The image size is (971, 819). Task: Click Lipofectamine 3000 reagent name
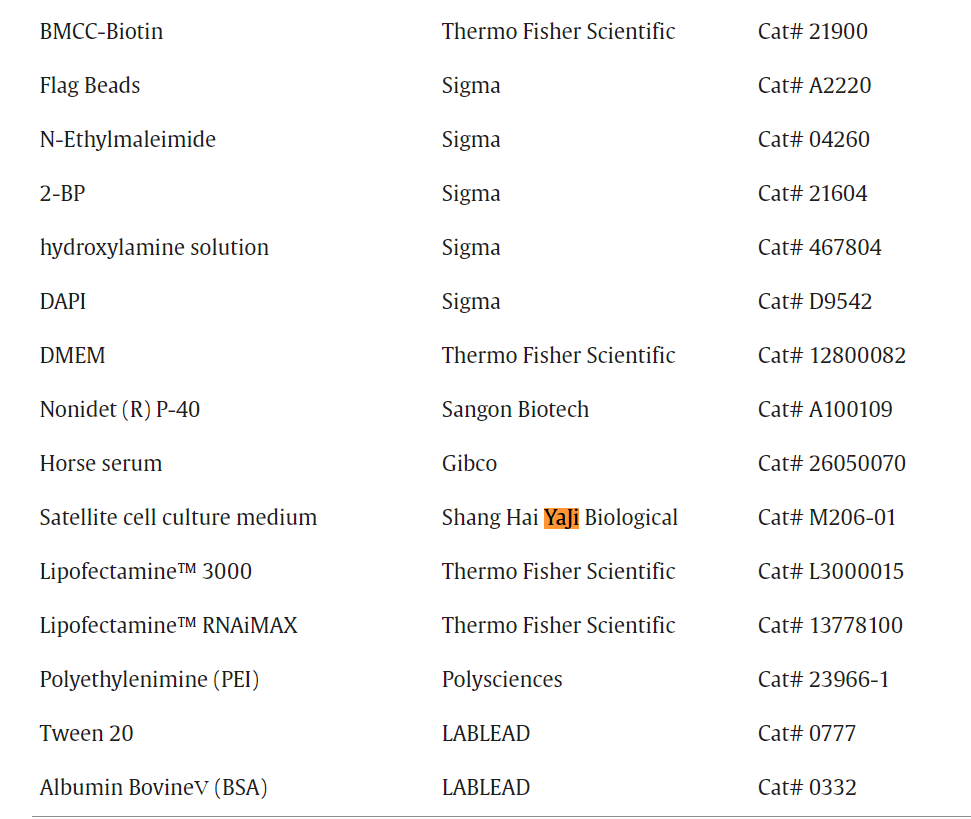click(146, 572)
